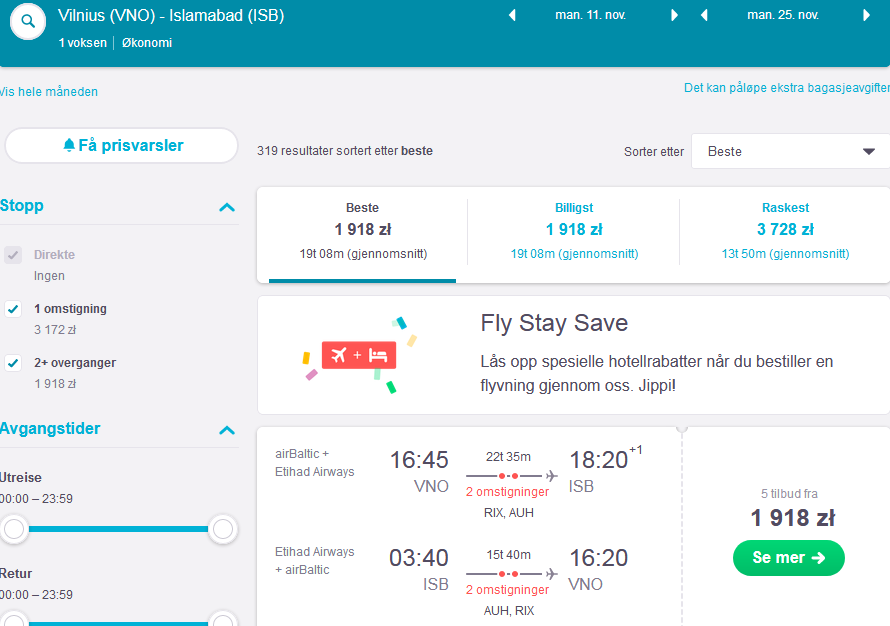This screenshot has width=890, height=626.
Task: Open the Vis hele måneden link
Action: [49, 92]
